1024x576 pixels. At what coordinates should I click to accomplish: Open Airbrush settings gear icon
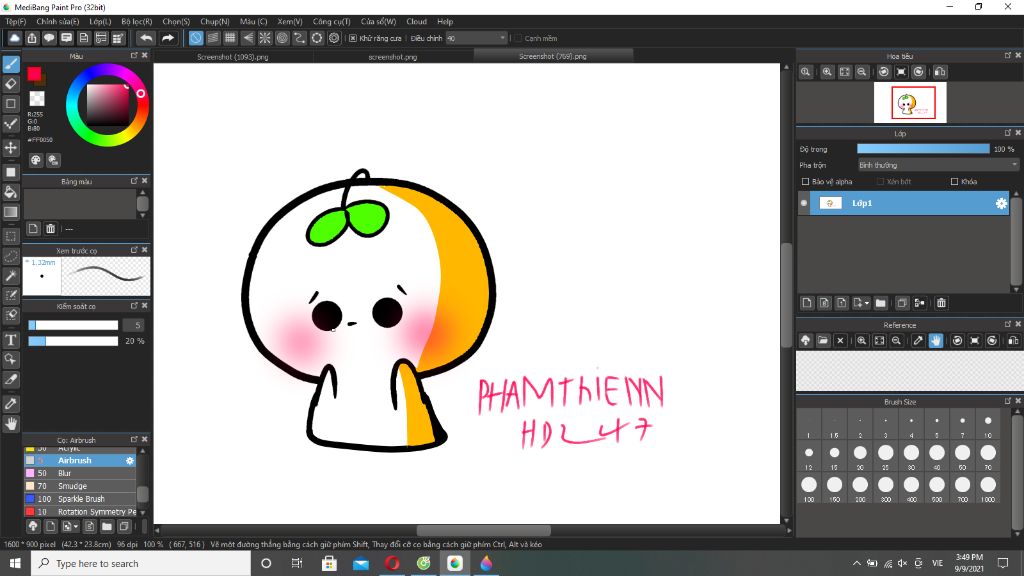(x=129, y=460)
